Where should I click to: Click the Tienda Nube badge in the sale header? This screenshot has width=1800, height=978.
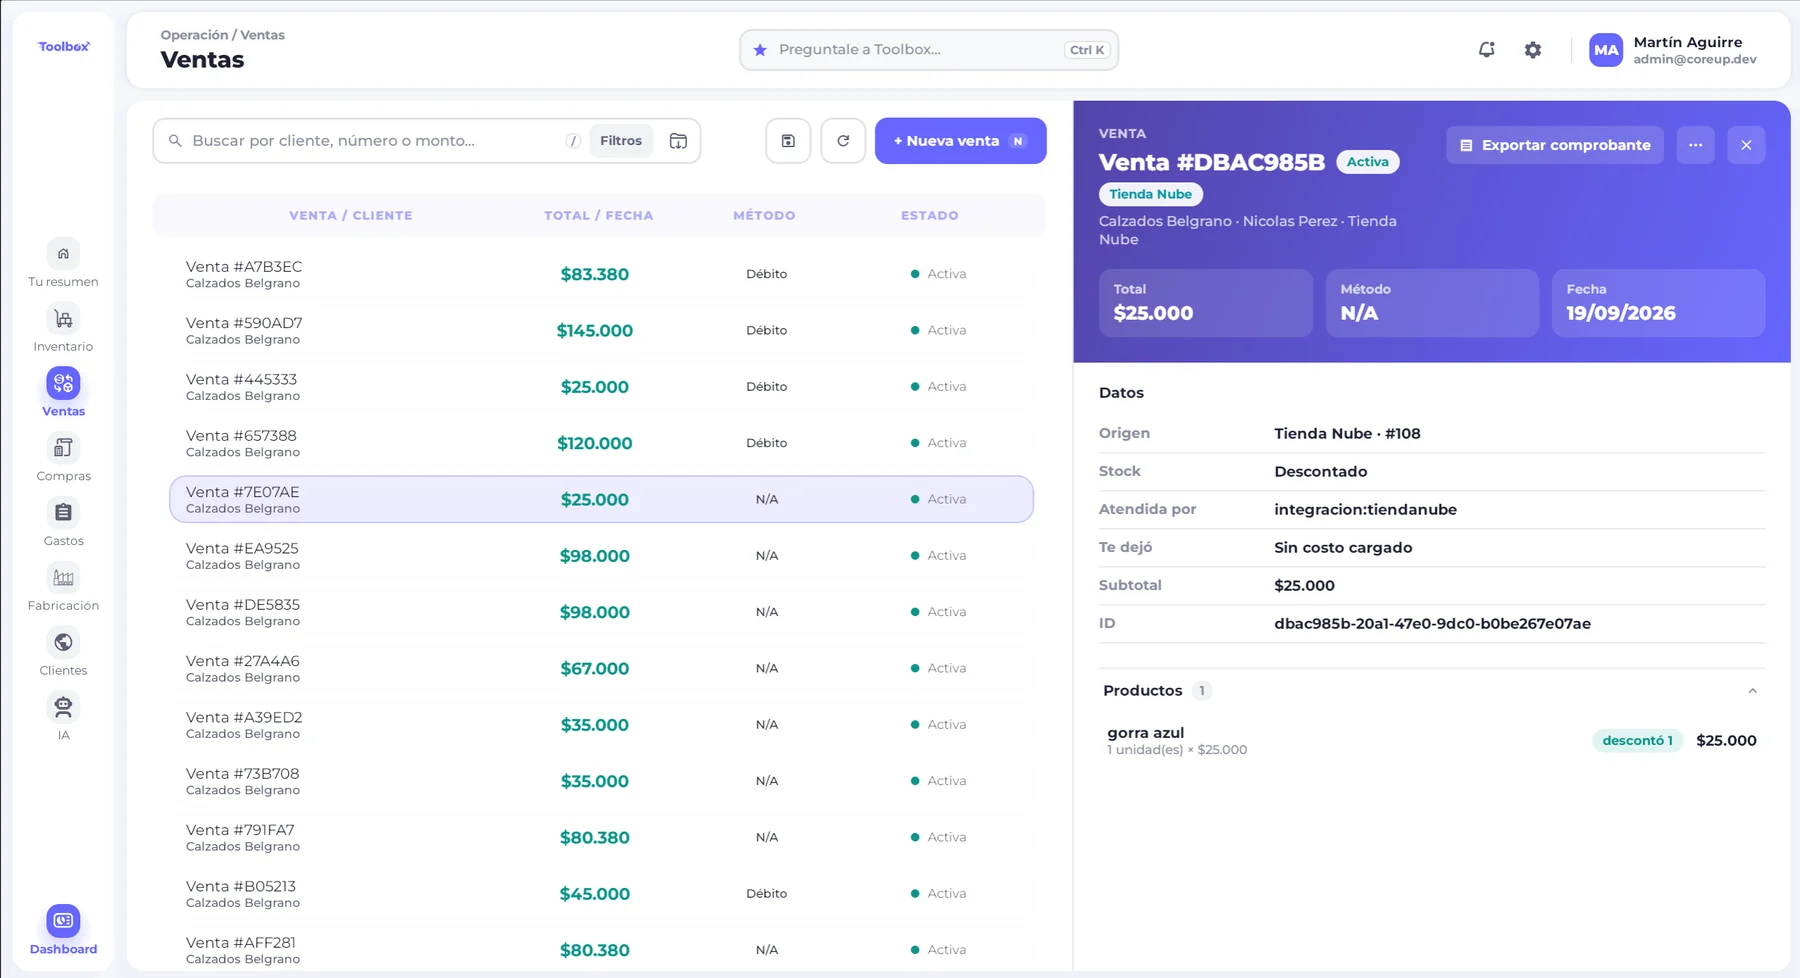pos(1150,194)
